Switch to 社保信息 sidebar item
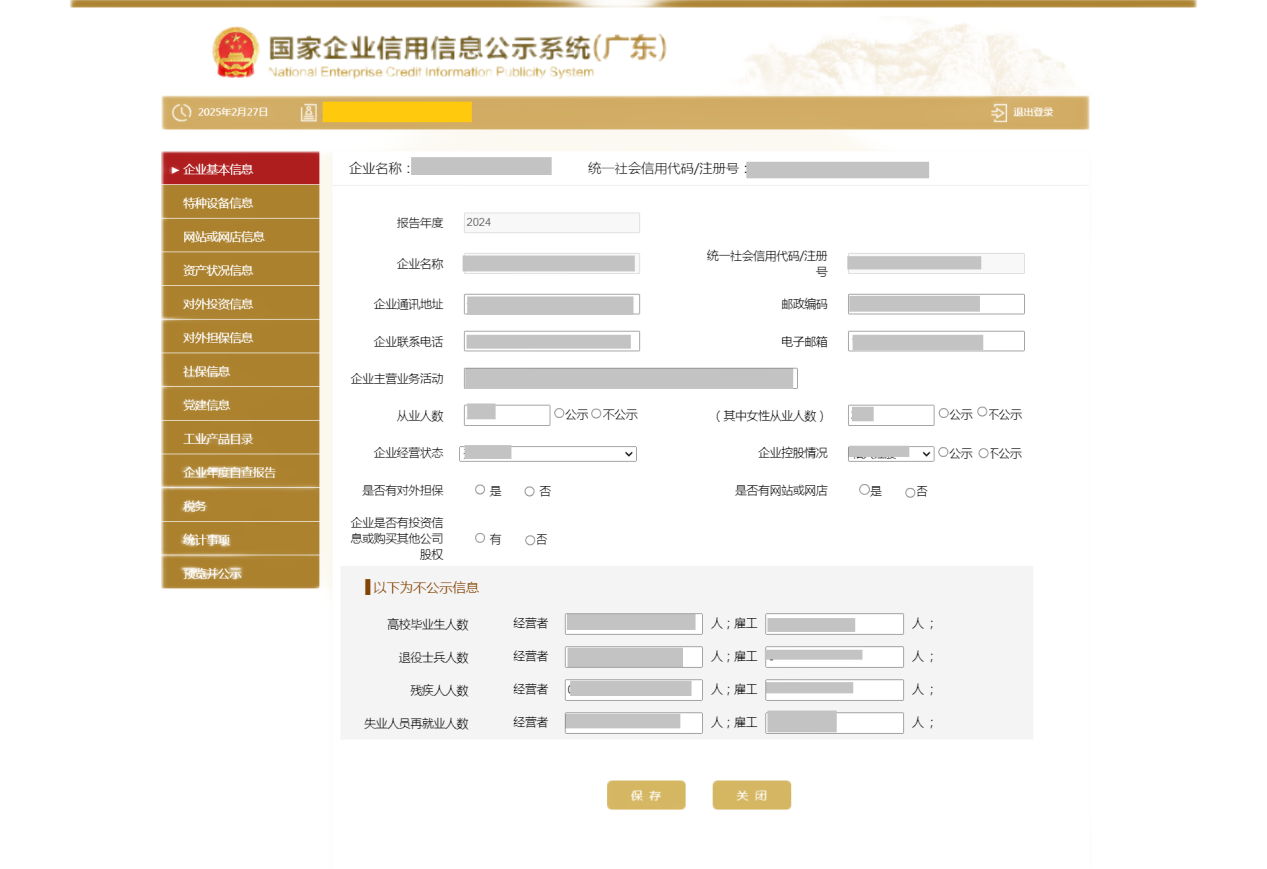1267x869 pixels. pos(241,371)
